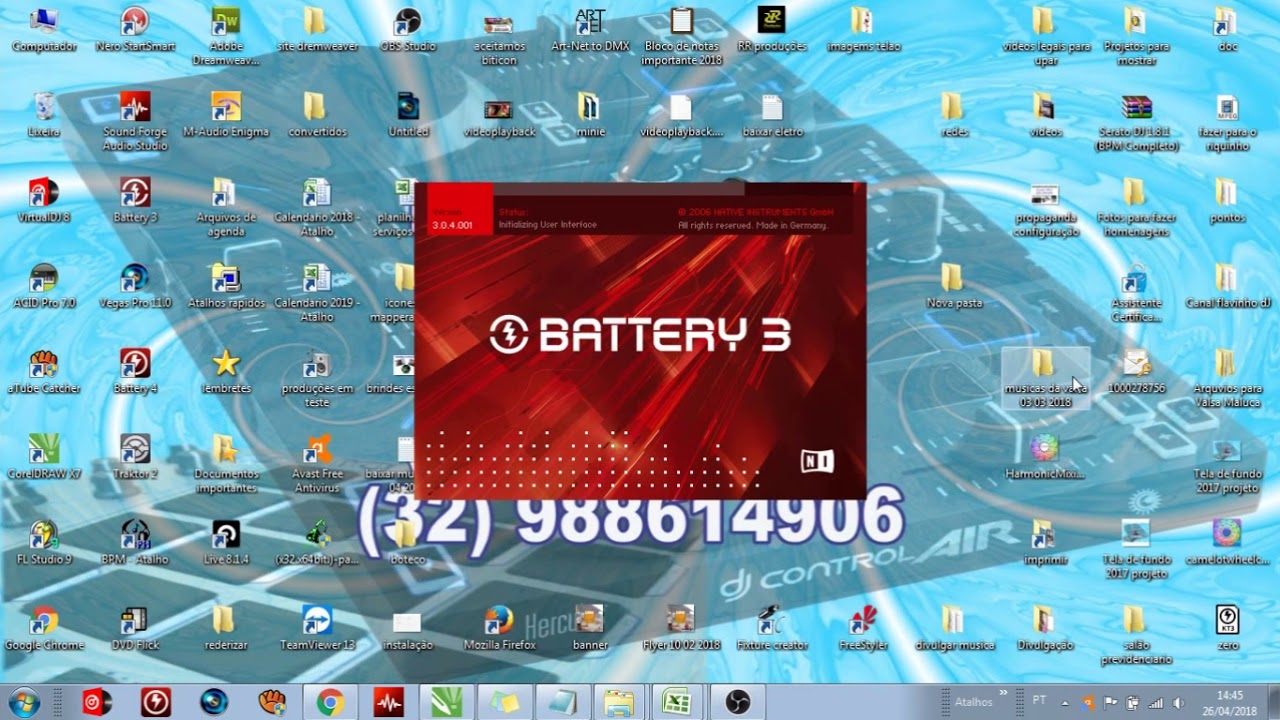The width and height of the screenshot is (1280, 720).
Task: Select the HarmonicMixing shortcut icon
Action: pyautogui.click(x=1045, y=456)
